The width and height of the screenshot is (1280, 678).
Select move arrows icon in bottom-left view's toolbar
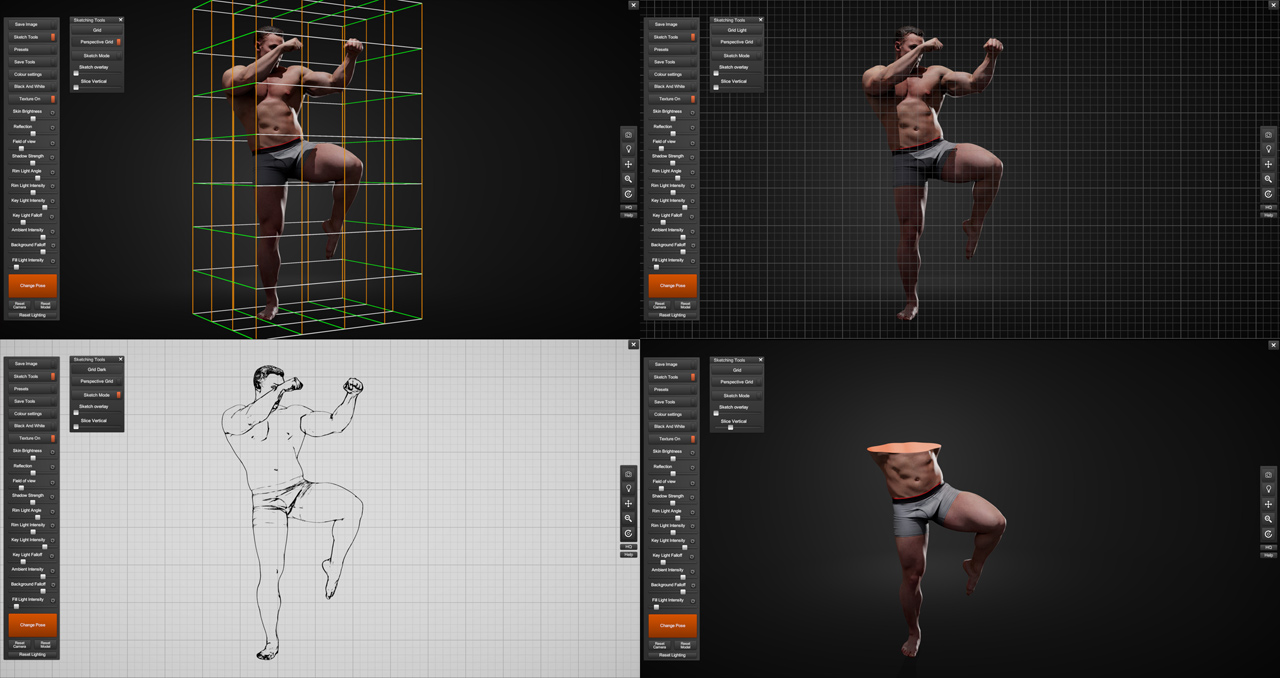pos(628,503)
